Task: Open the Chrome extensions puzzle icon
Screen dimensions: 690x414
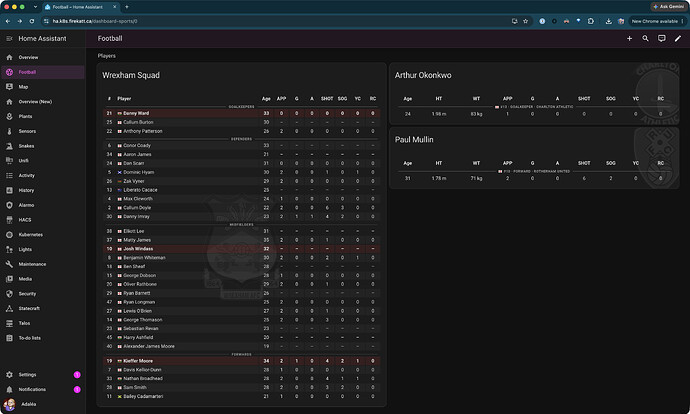Action: [x=591, y=21]
